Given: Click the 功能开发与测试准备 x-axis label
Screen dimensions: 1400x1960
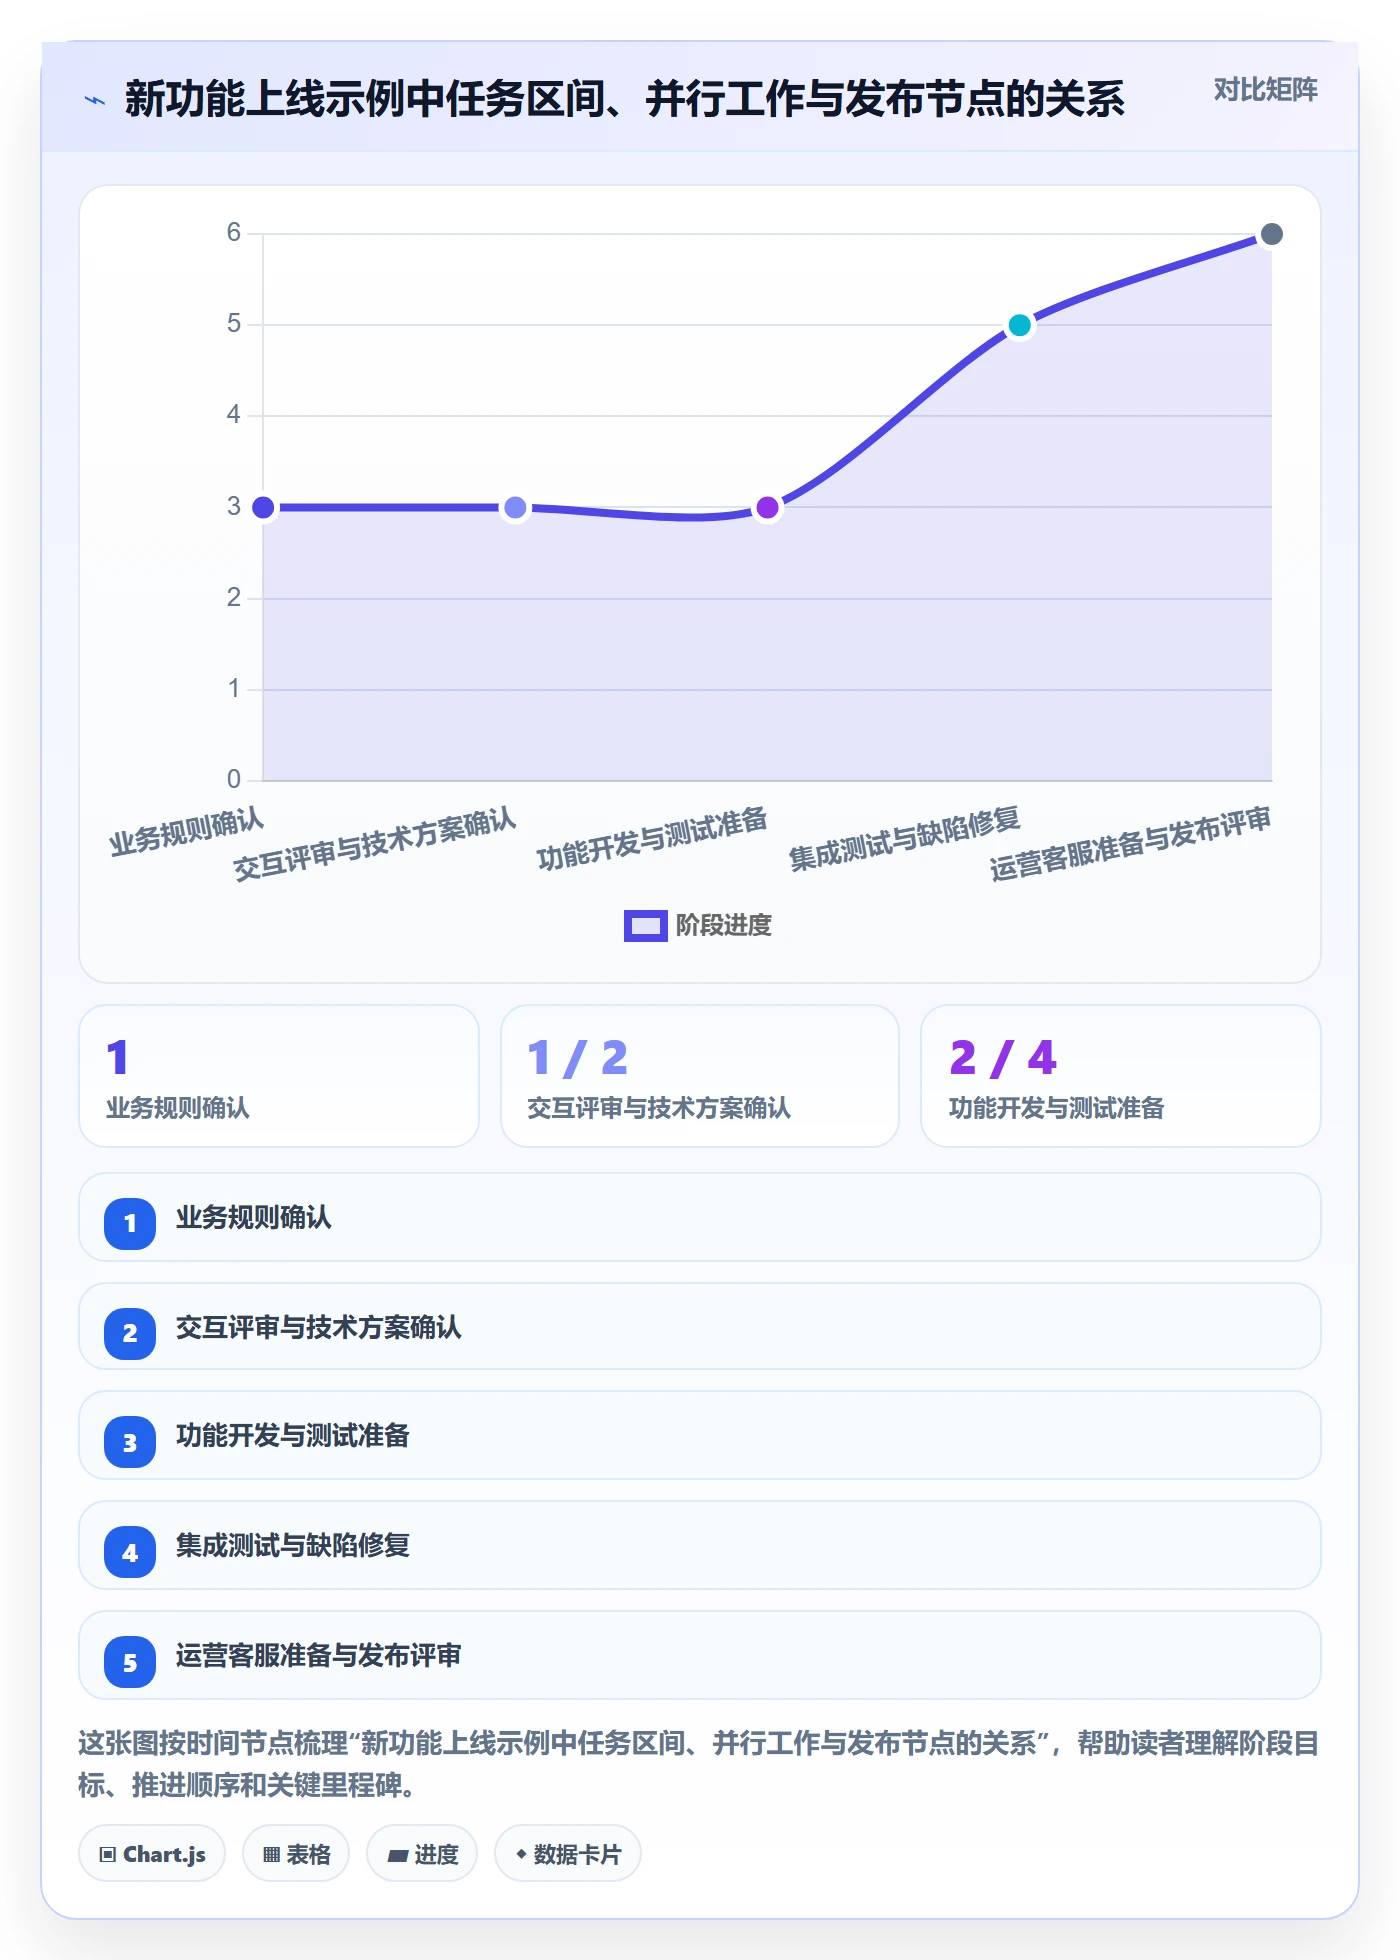Looking at the screenshot, I should click(652, 838).
